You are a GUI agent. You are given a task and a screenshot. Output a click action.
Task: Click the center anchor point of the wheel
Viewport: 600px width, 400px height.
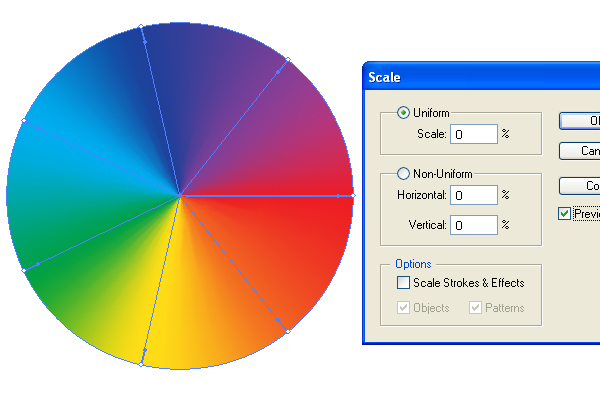pos(180,196)
